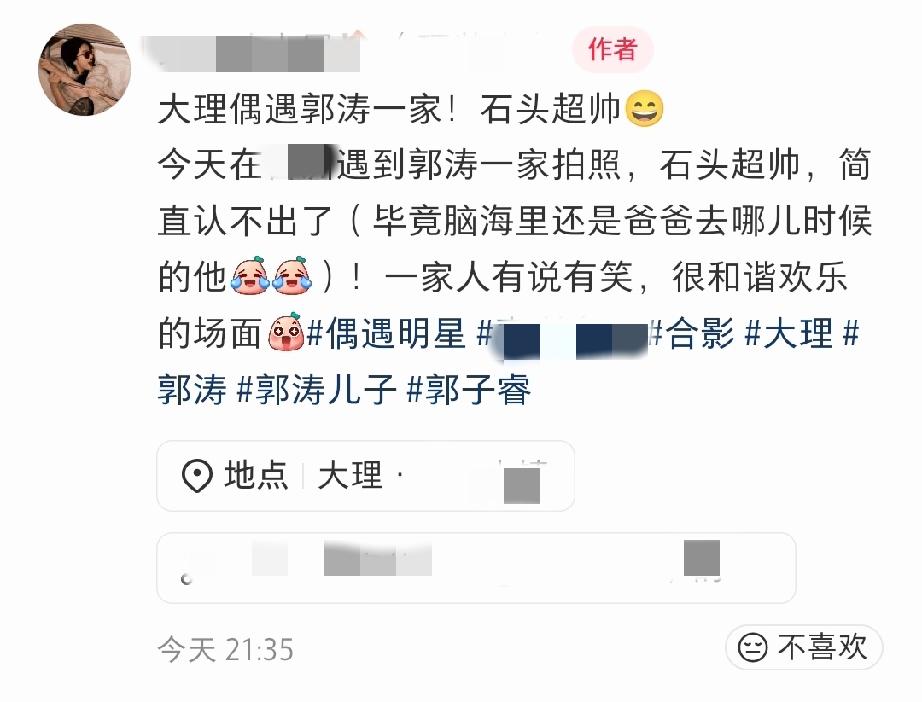Image resolution: width=922 pixels, height=702 pixels.
Task: Click the 今天 21:35 timestamp
Action: (226, 650)
